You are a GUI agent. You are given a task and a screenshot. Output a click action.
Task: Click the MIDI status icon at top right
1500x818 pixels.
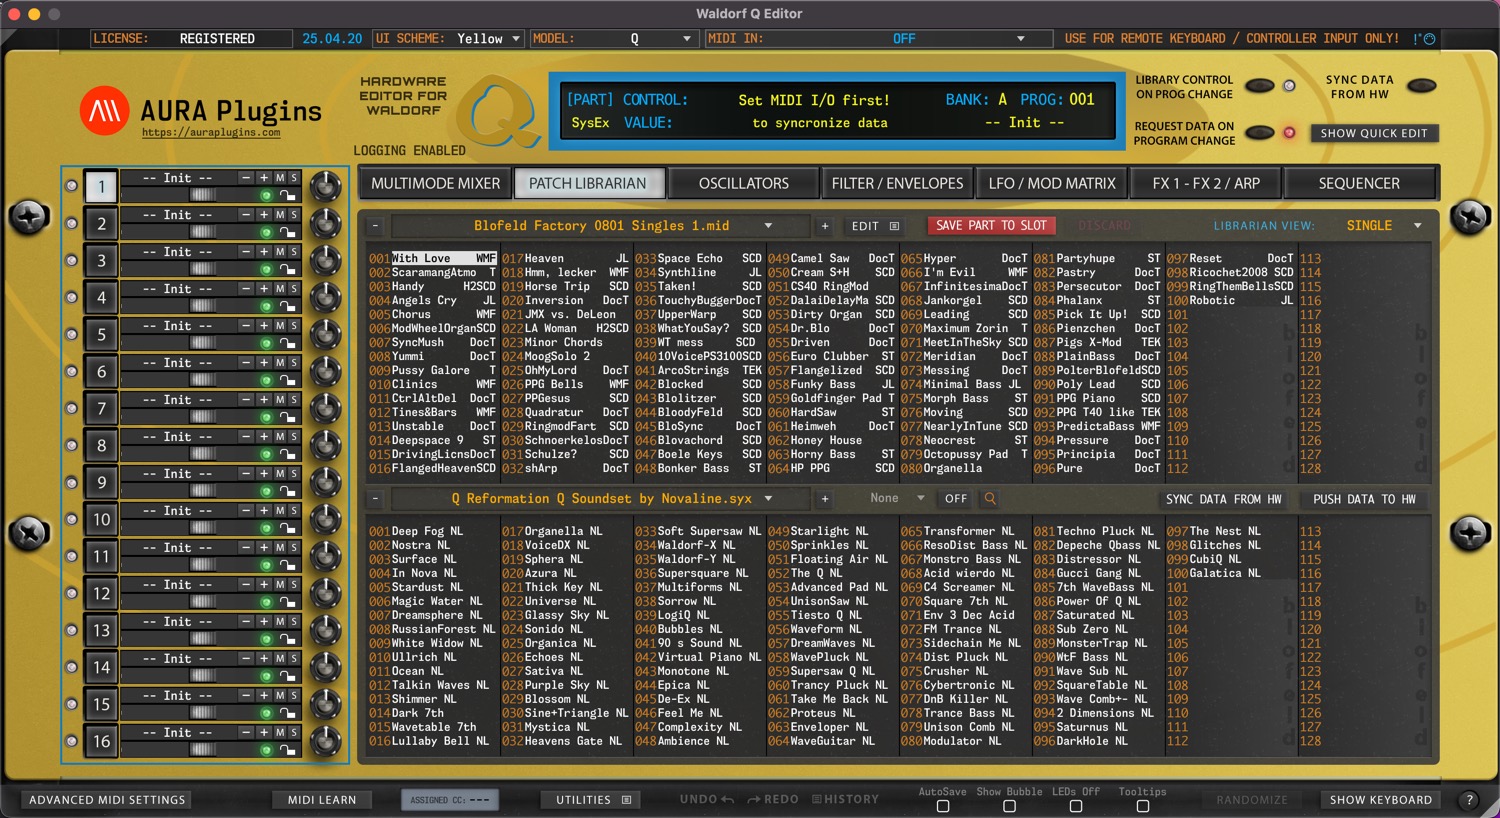tap(1425, 39)
